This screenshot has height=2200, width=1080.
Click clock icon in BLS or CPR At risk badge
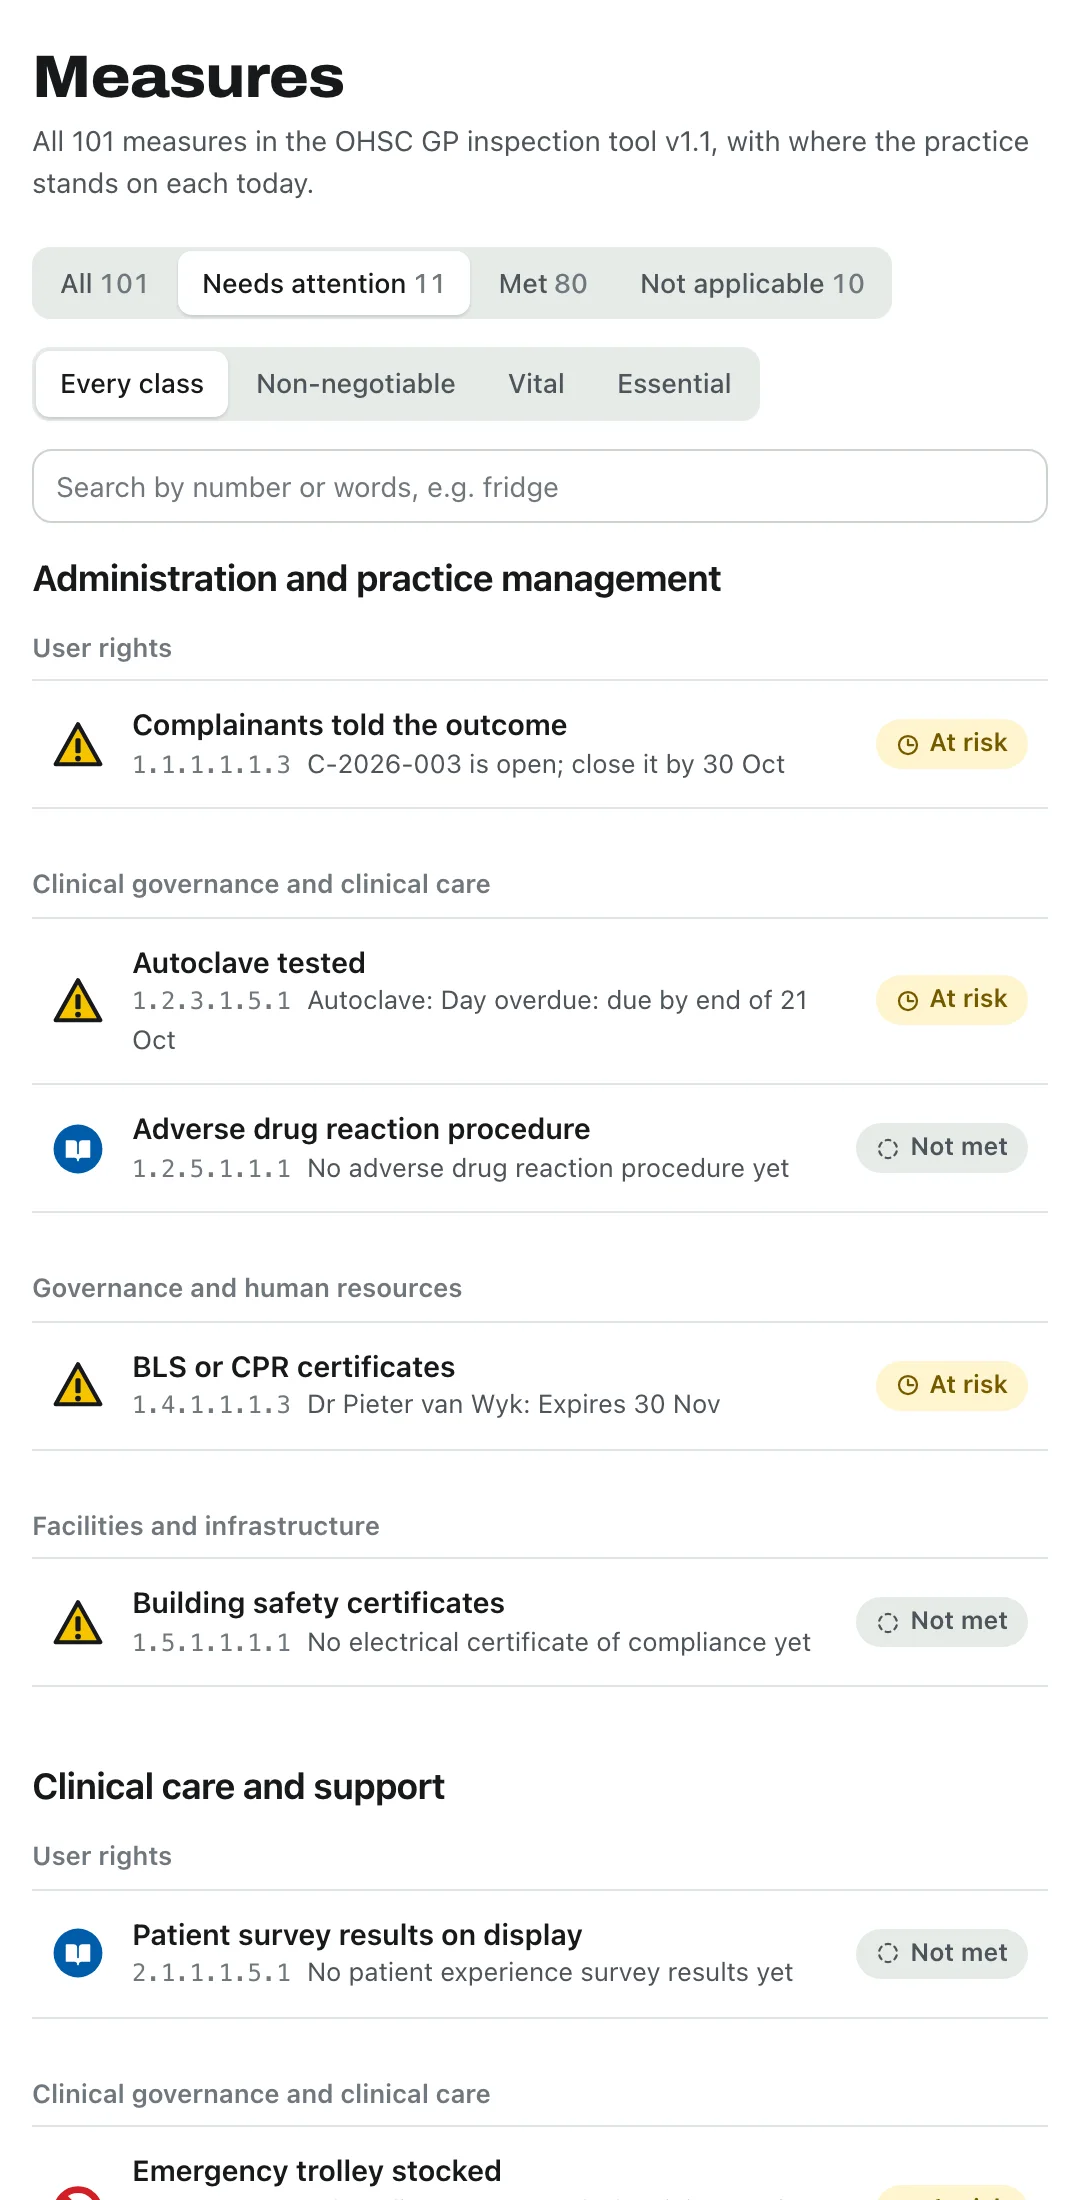[x=908, y=1385]
